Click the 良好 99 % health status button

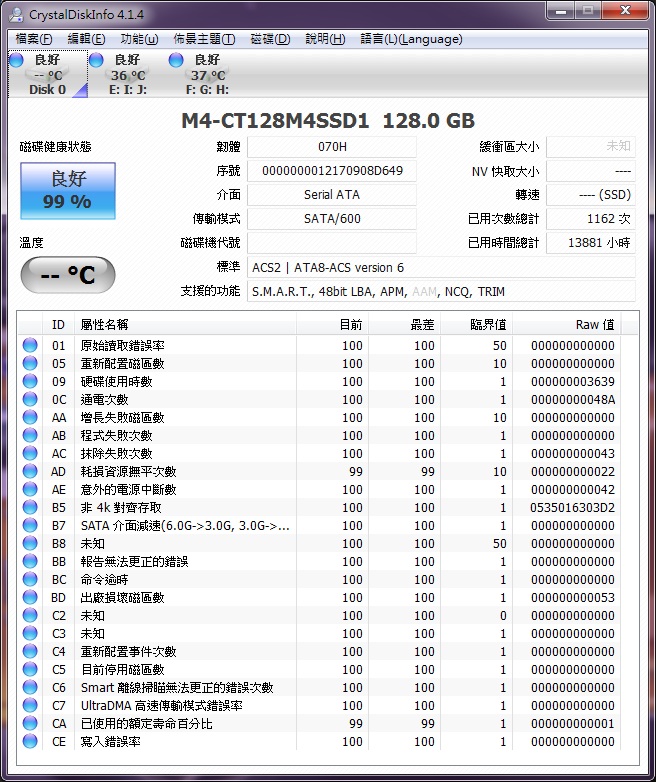[68, 191]
